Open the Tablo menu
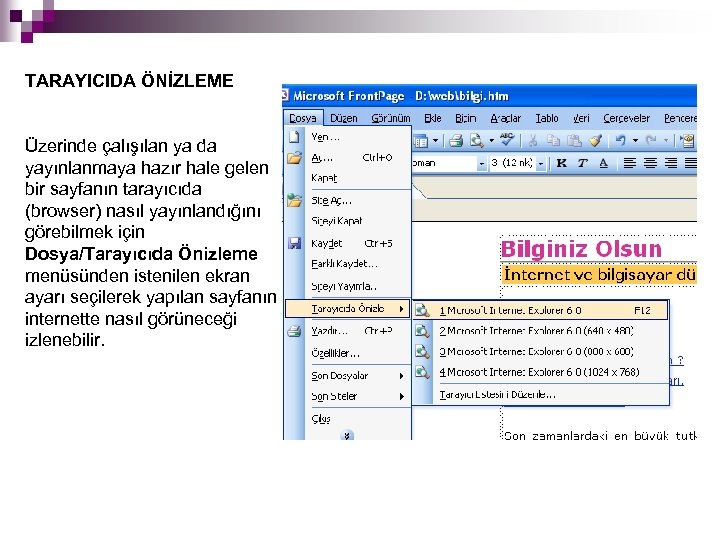The image size is (720, 540). (546, 118)
